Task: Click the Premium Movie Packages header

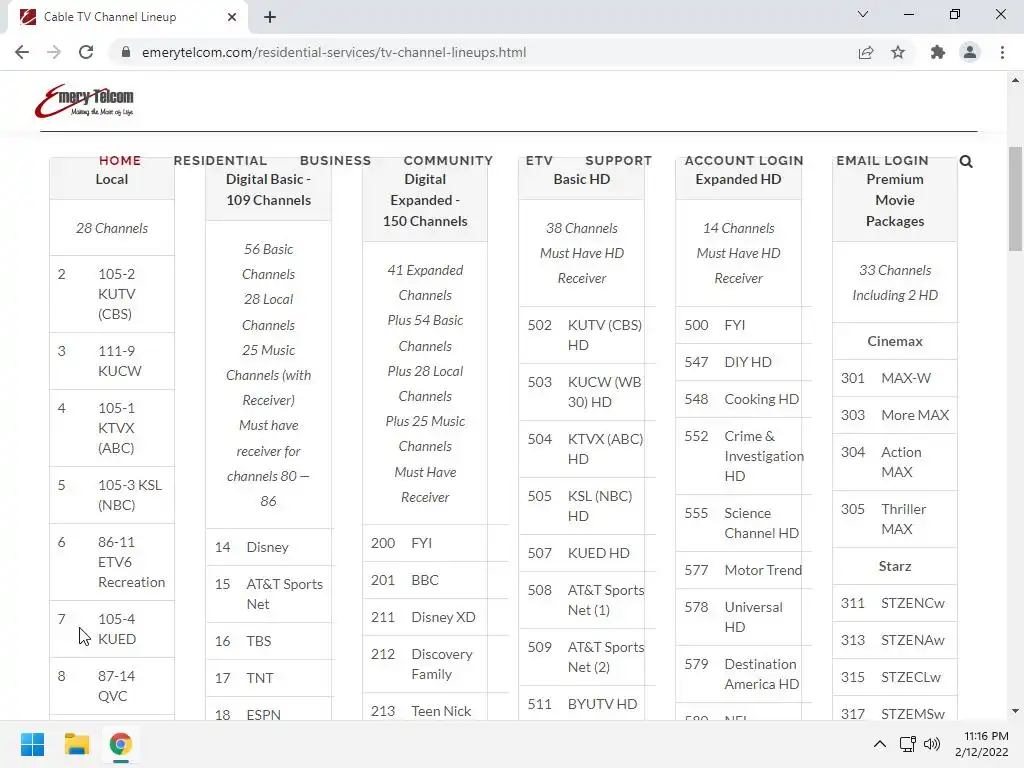Action: pyautogui.click(x=895, y=200)
